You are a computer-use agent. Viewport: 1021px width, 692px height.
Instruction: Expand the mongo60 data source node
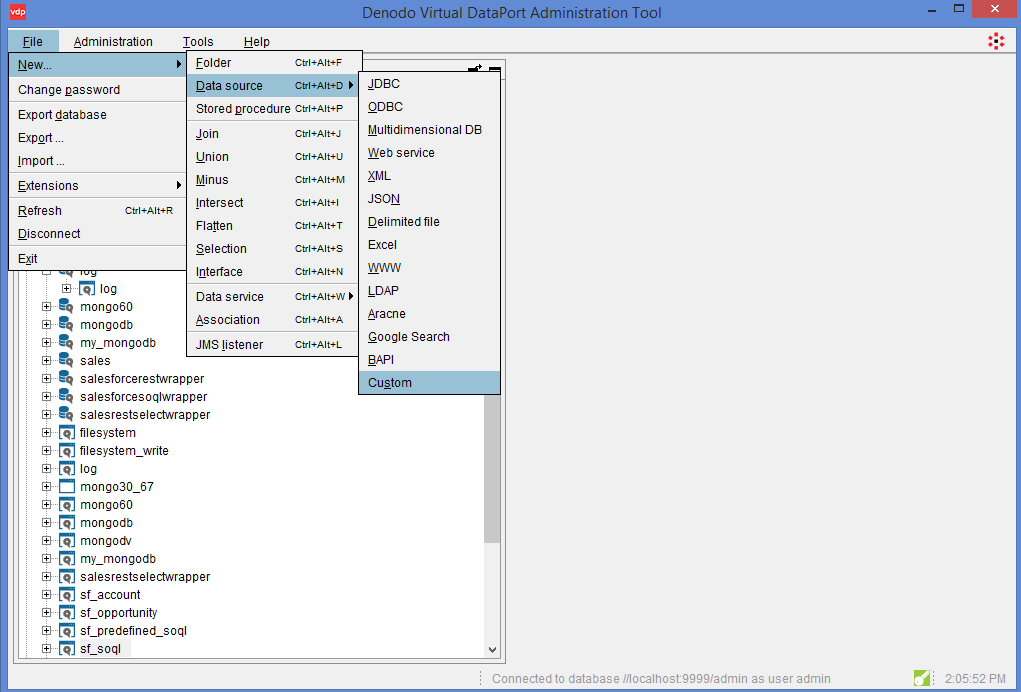(x=46, y=306)
